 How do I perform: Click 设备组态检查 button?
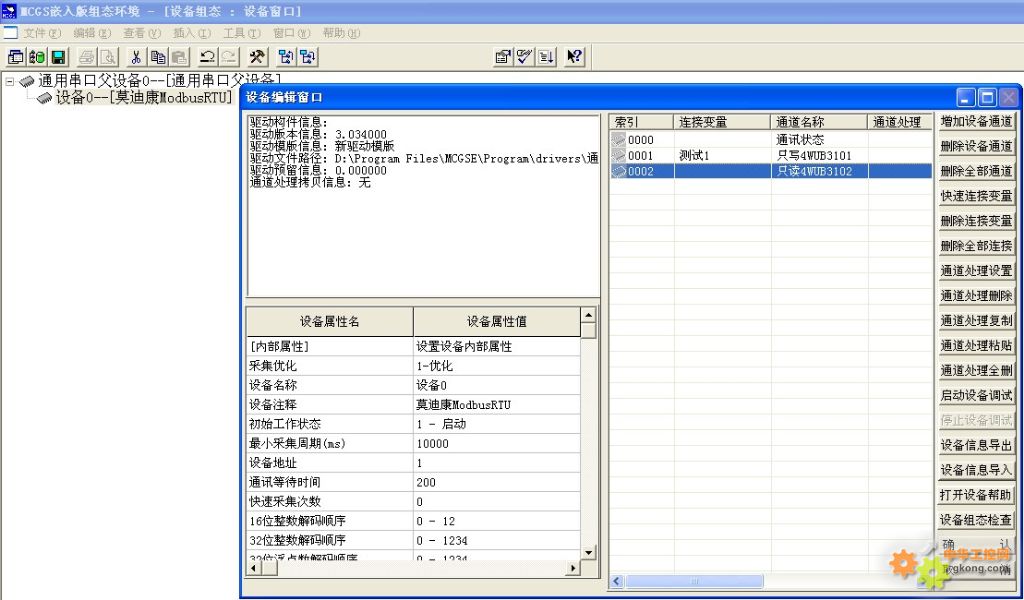976,520
